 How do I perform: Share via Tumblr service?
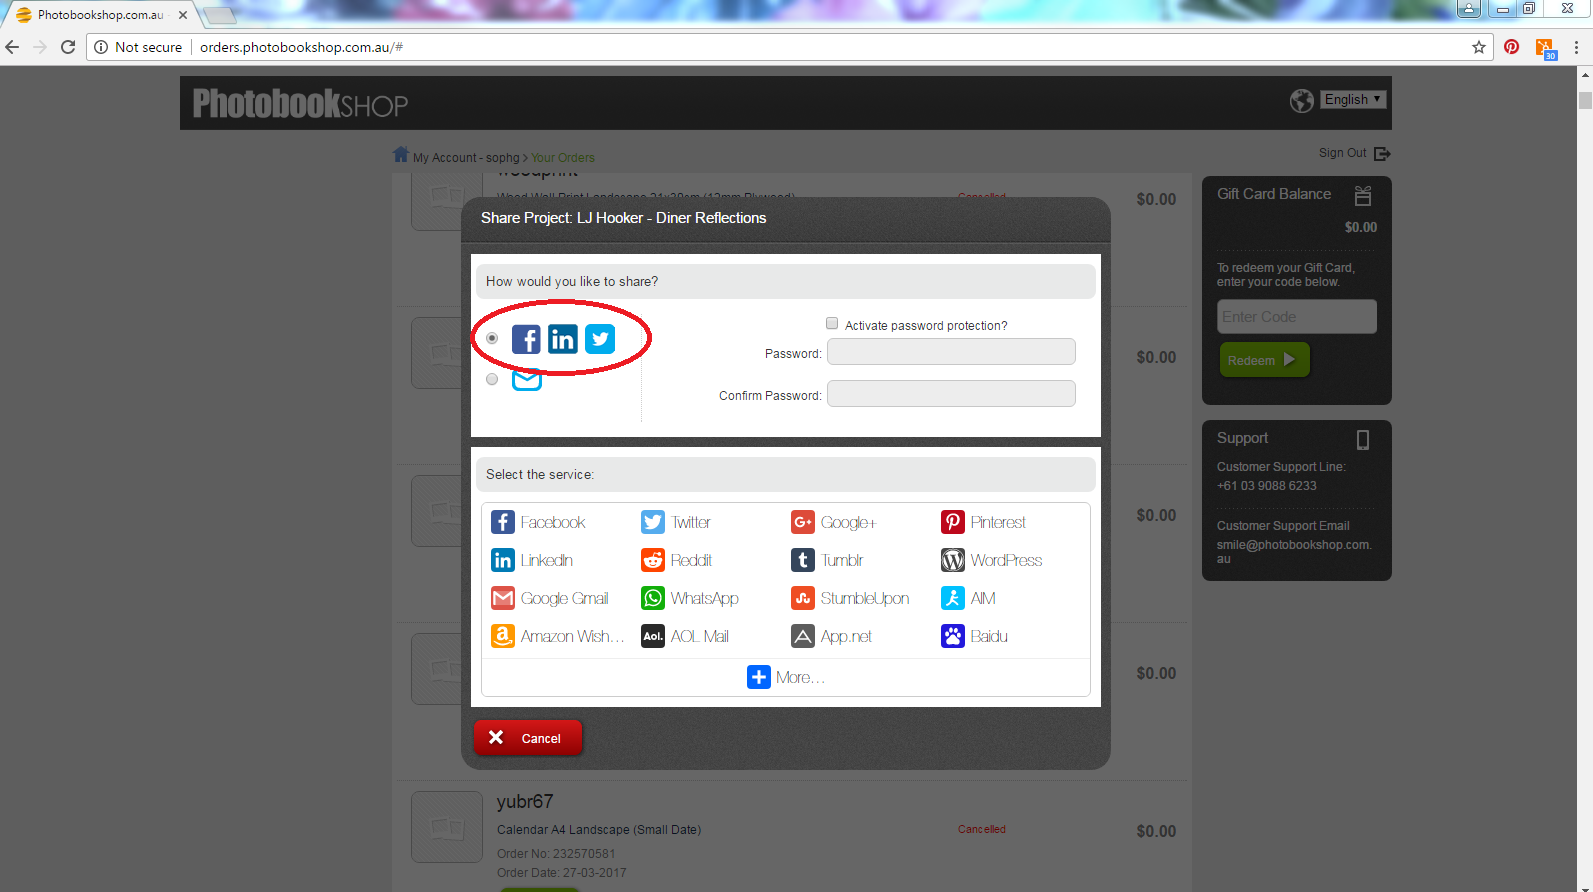tap(827, 560)
